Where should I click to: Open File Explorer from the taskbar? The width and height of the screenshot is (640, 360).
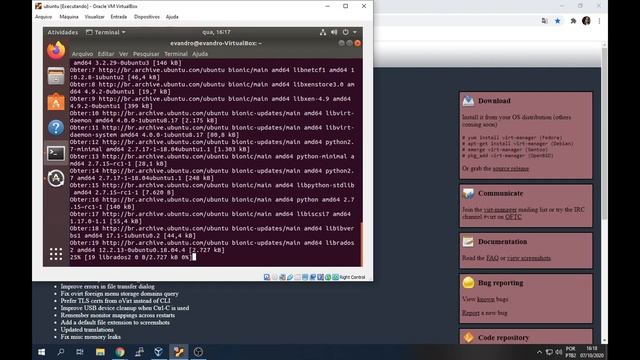click(x=100, y=352)
